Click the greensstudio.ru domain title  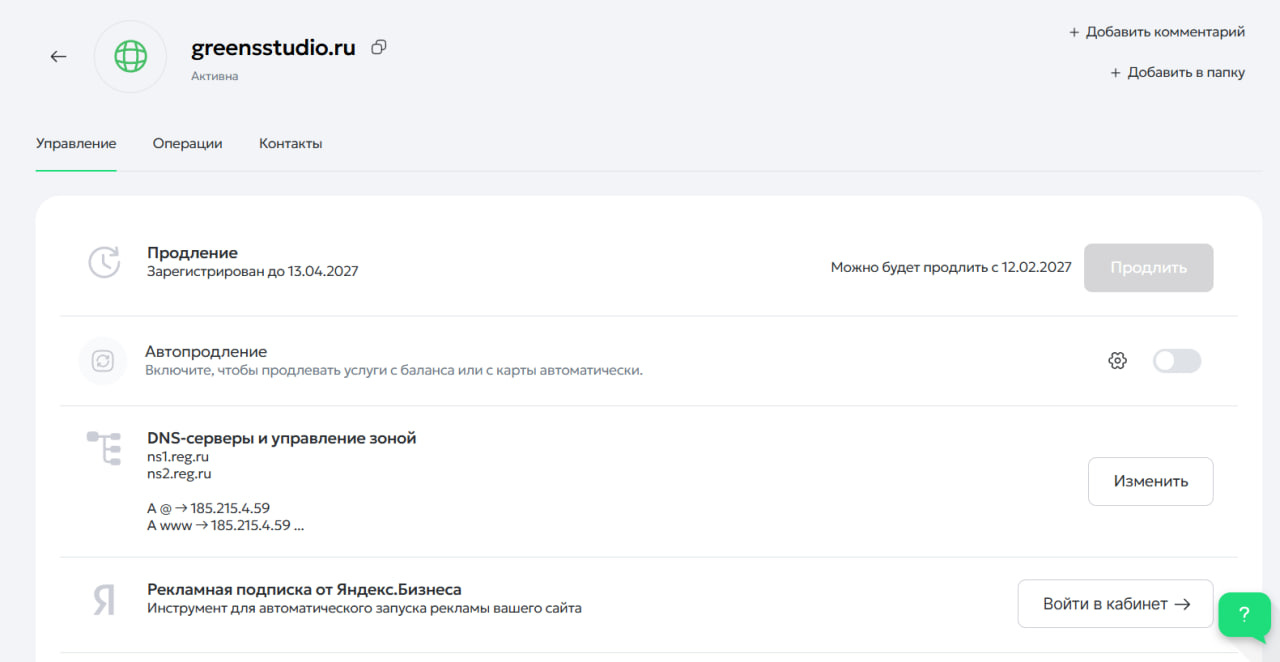coord(273,47)
